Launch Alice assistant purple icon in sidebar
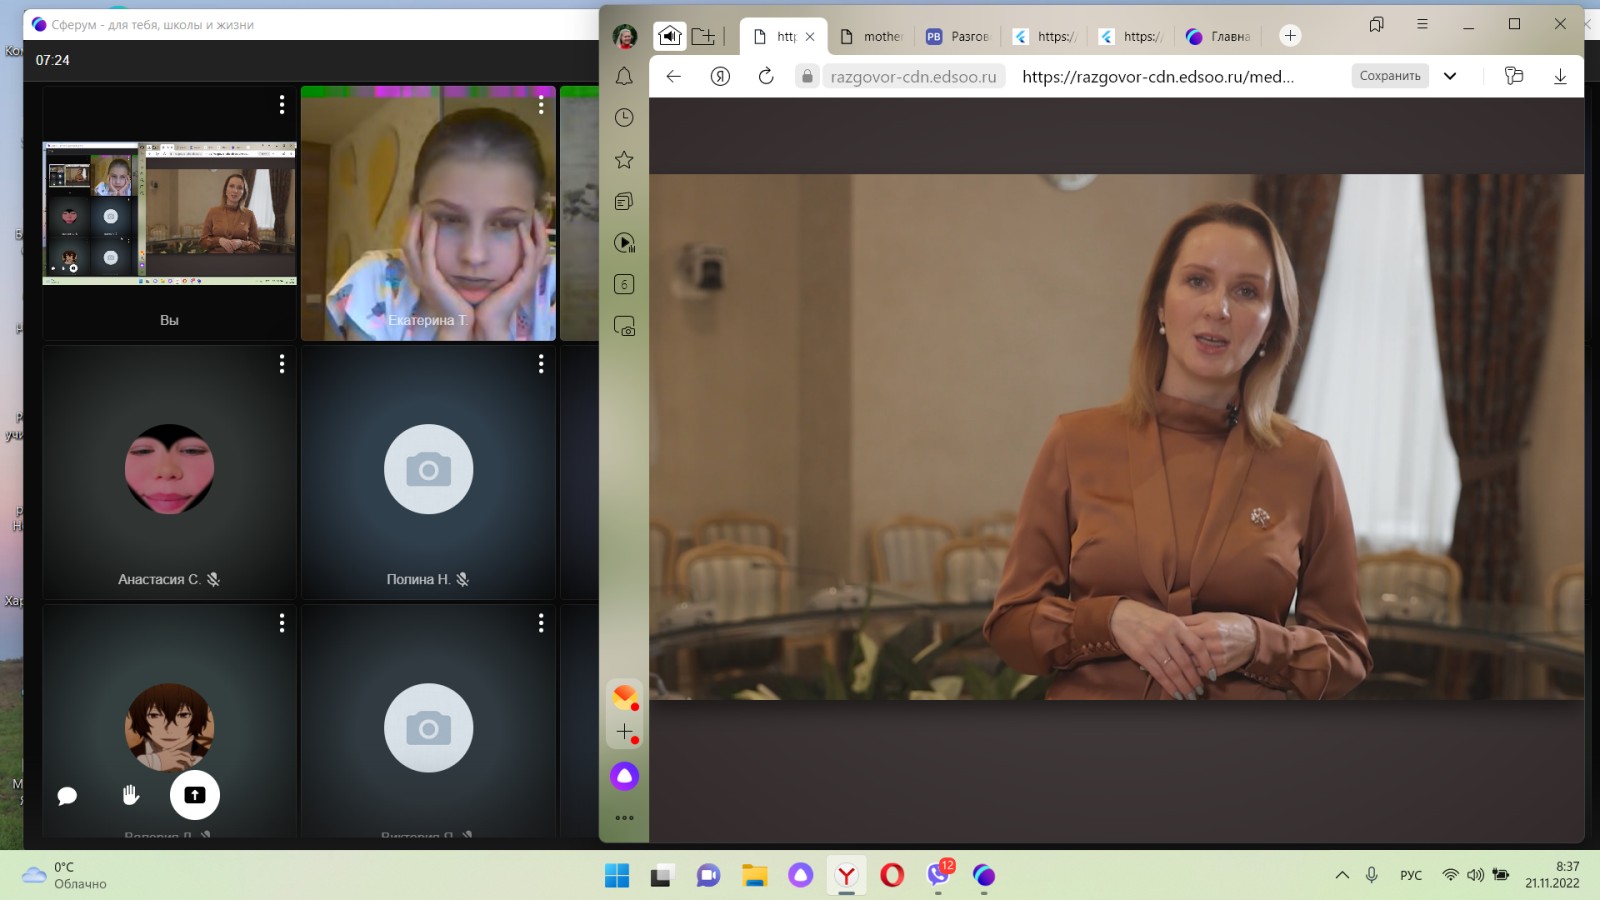The image size is (1600, 900). 624,776
